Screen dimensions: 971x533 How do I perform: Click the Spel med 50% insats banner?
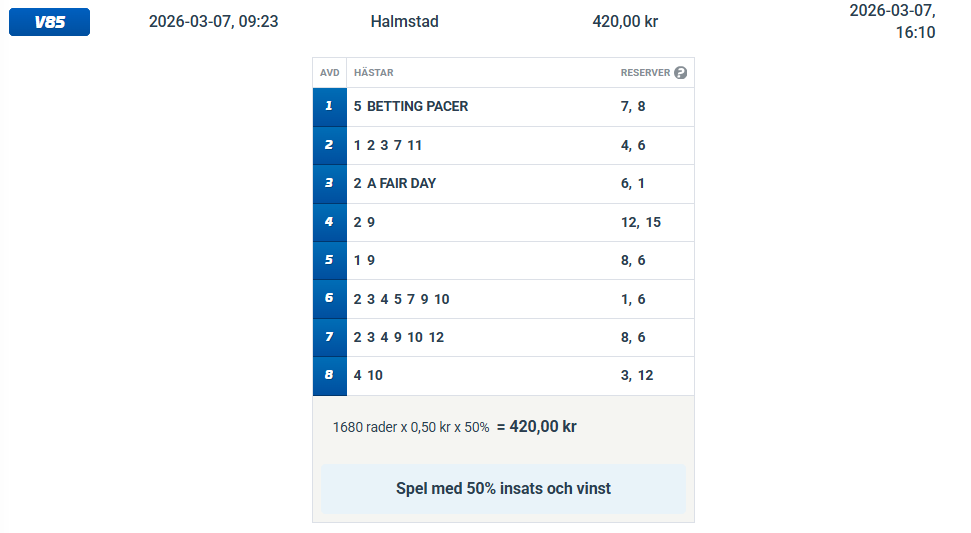click(x=503, y=489)
